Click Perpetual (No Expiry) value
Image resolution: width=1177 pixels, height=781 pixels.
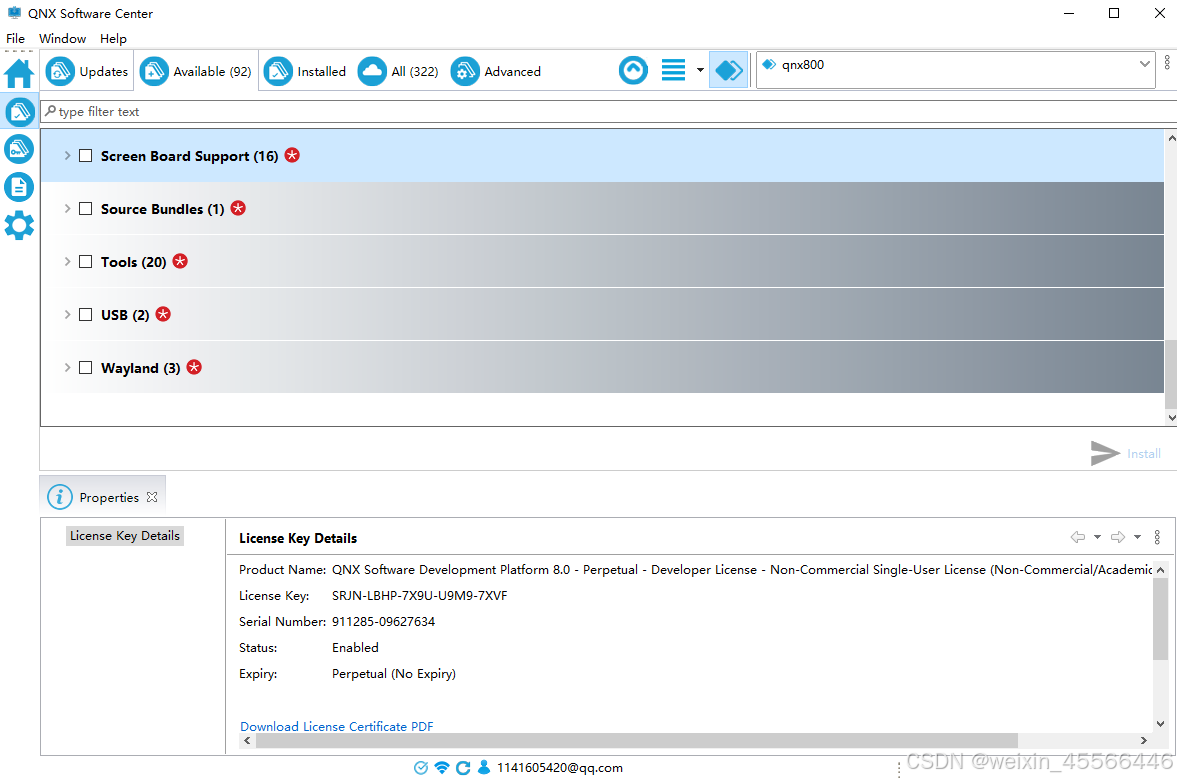click(394, 674)
